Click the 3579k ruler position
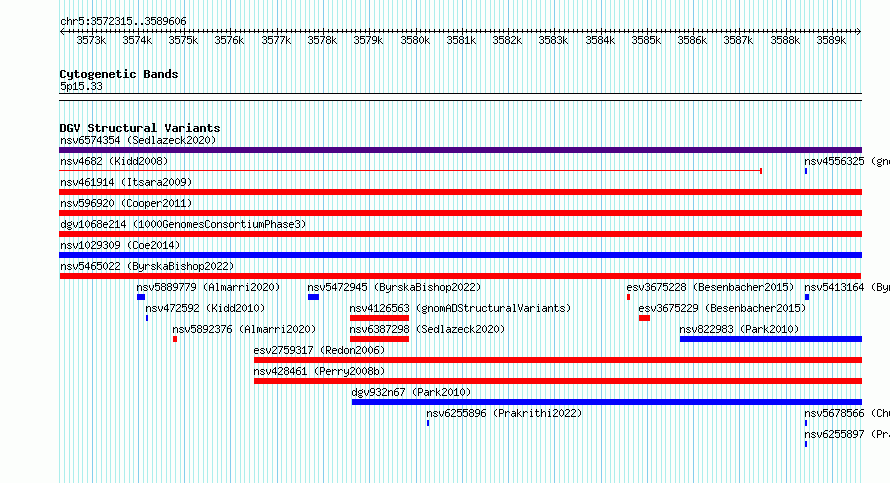The width and height of the screenshot is (890, 483). click(368, 40)
